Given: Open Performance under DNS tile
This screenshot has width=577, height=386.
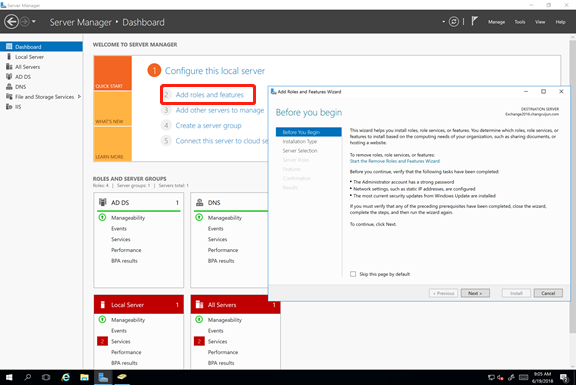Looking at the screenshot, I should 223,250.
